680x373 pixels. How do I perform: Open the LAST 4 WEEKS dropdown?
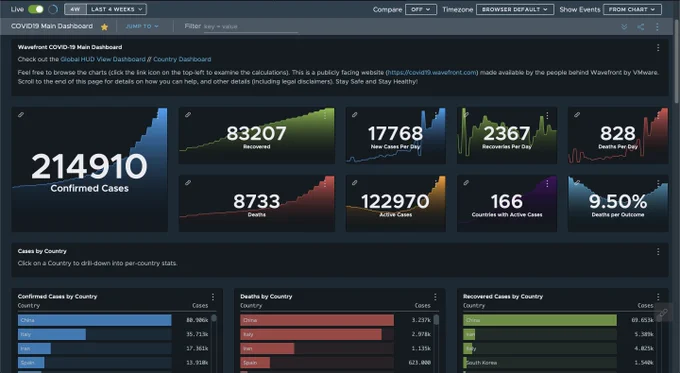click(116, 9)
